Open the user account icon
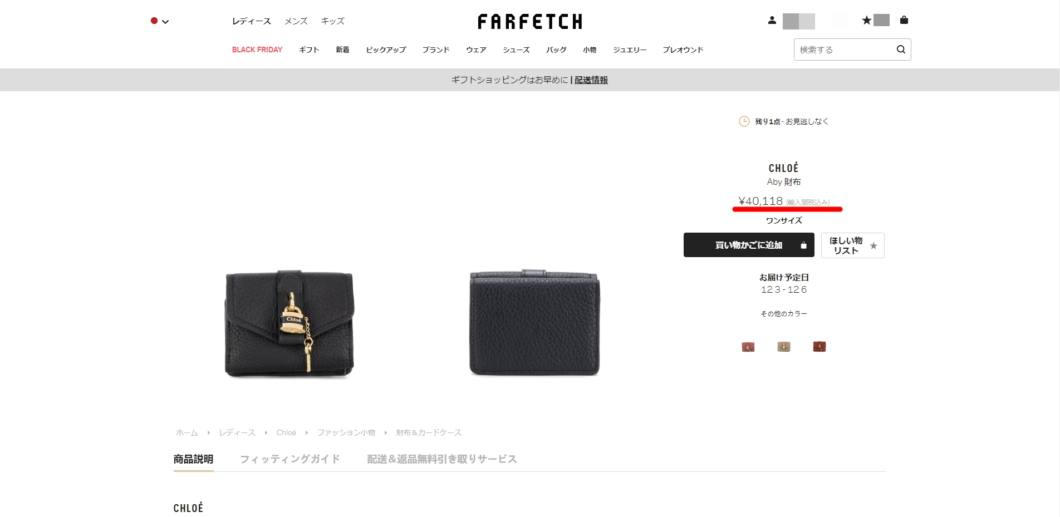Screen dimensions: 1060x517 (x=772, y=20)
